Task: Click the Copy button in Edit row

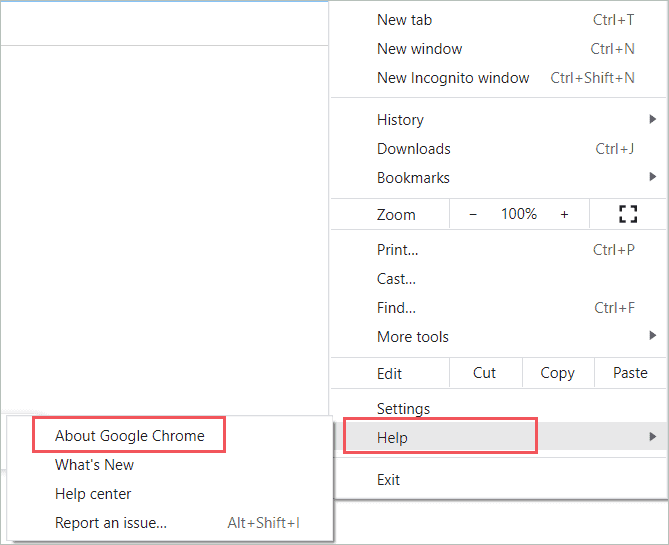Action: tap(558, 373)
